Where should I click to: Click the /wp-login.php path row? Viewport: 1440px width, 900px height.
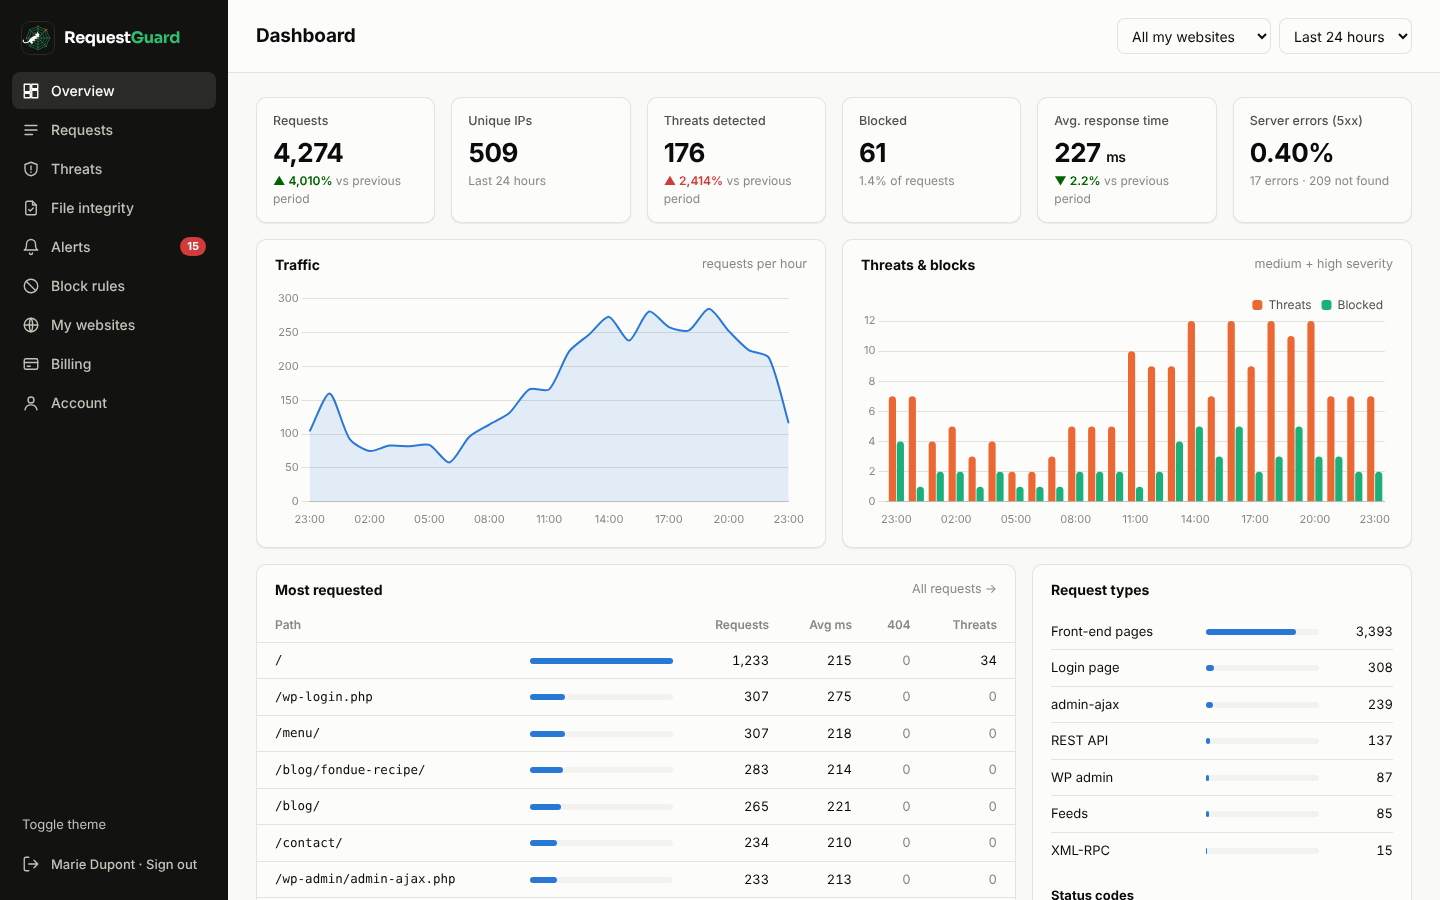[x=636, y=697]
